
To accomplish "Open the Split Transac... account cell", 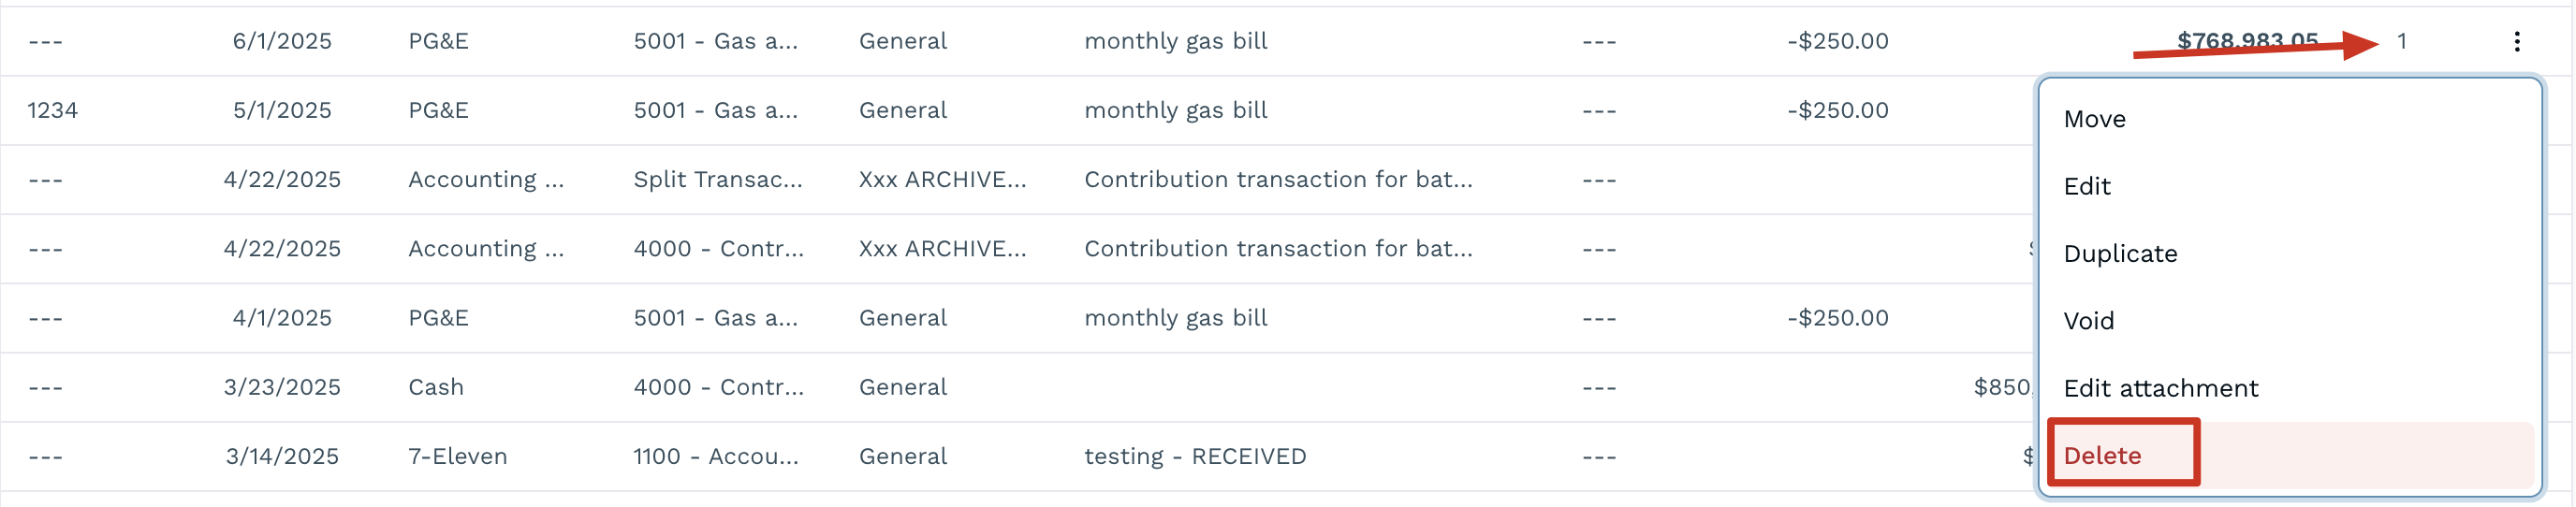I will click(x=717, y=179).
